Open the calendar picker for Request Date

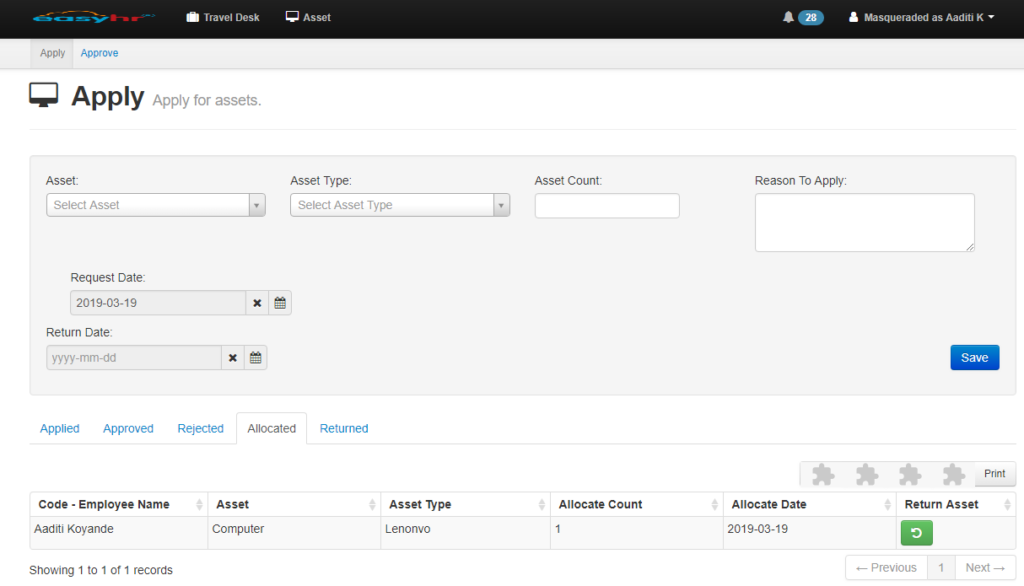[x=279, y=302]
